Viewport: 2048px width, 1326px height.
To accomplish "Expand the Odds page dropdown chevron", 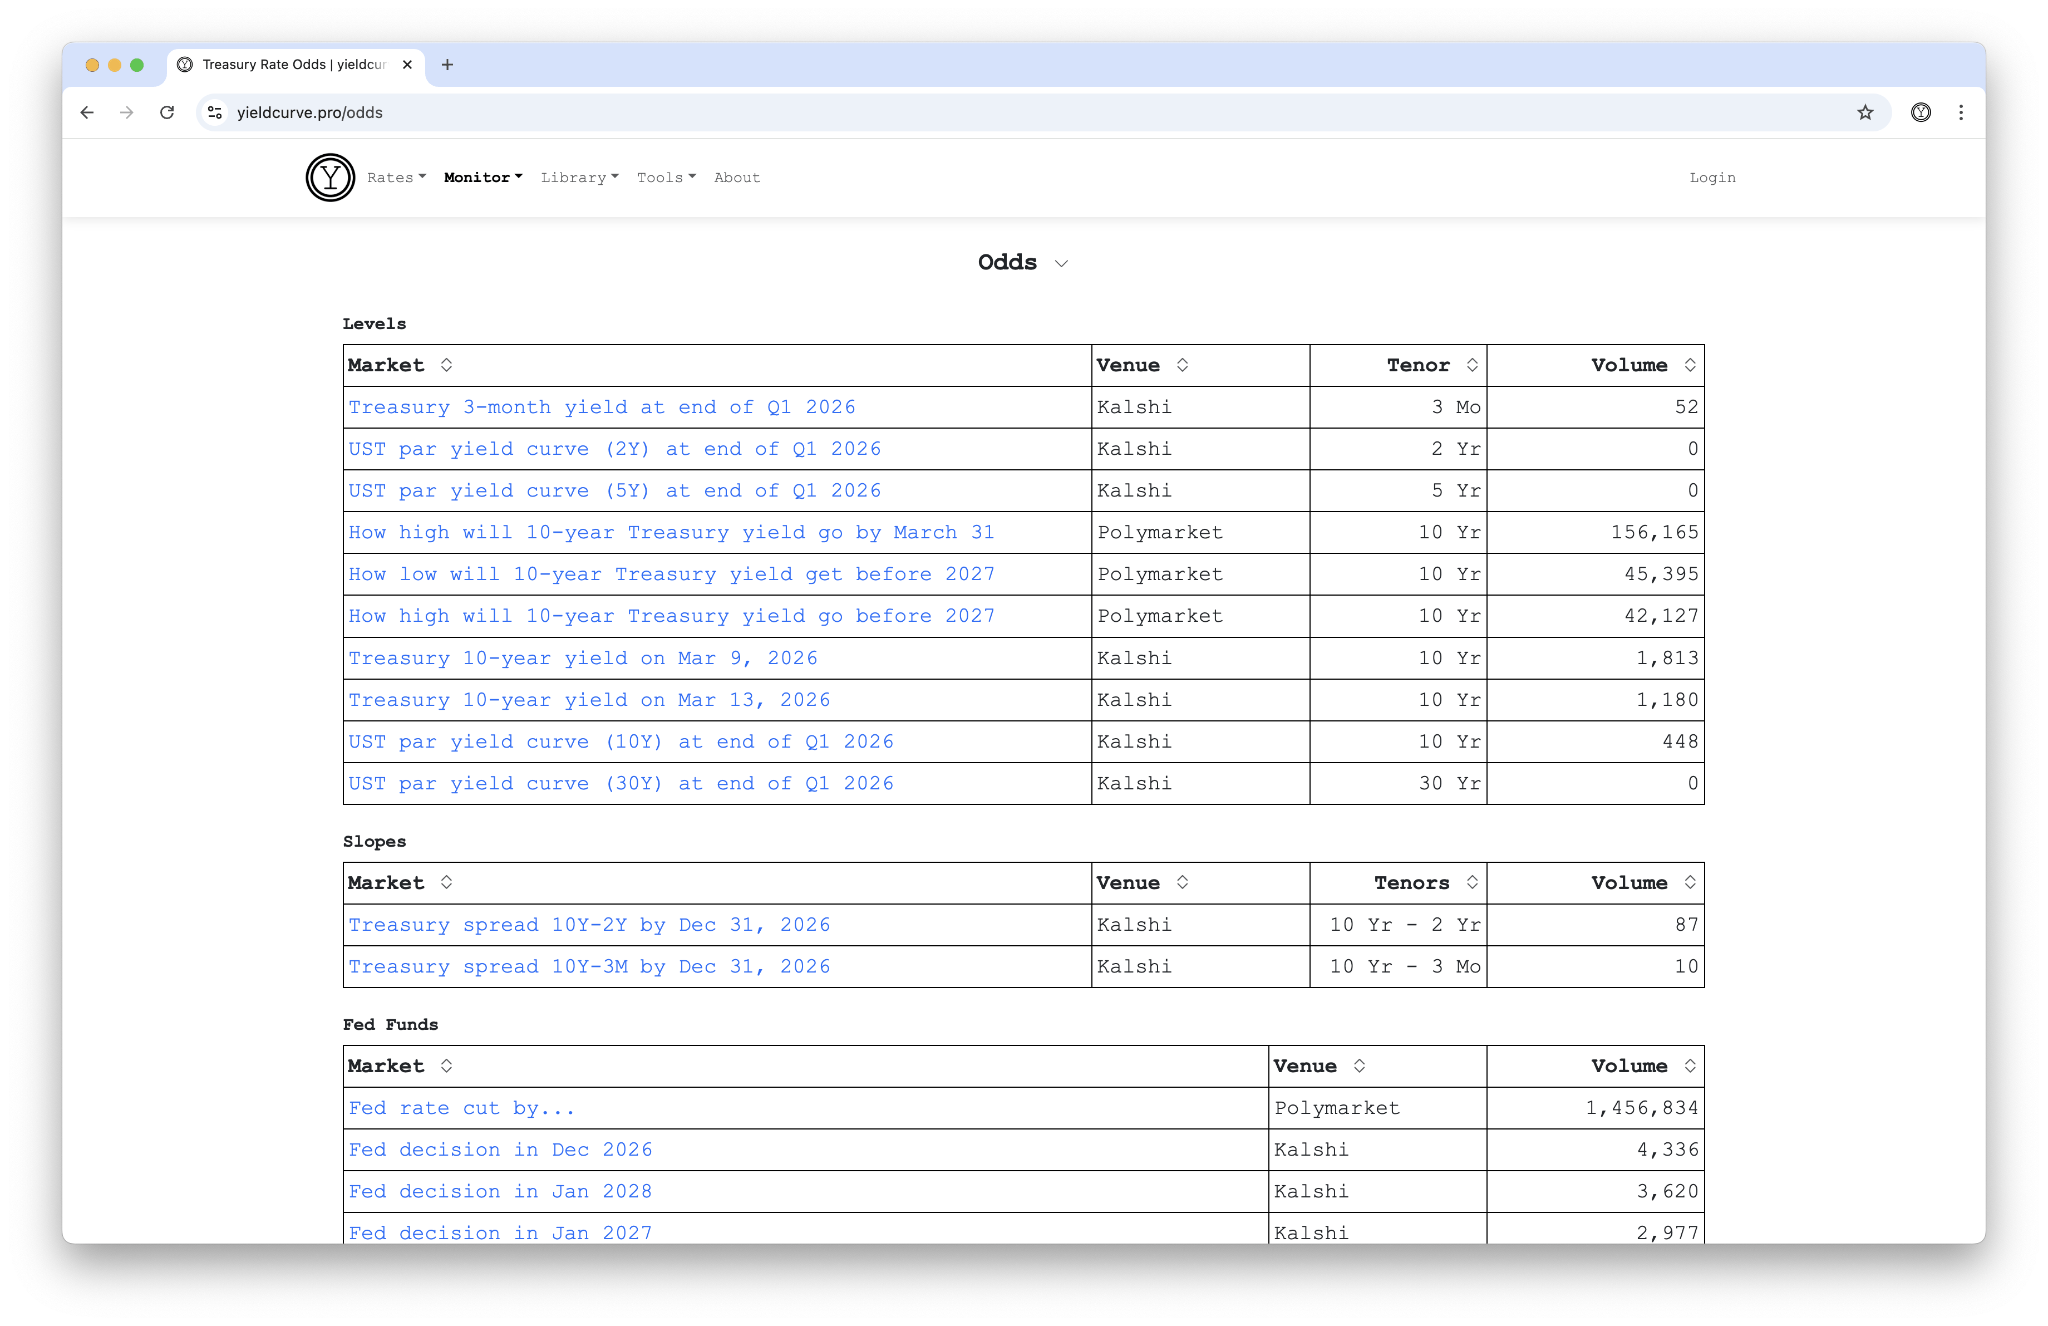I will click(x=1061, y=263).
